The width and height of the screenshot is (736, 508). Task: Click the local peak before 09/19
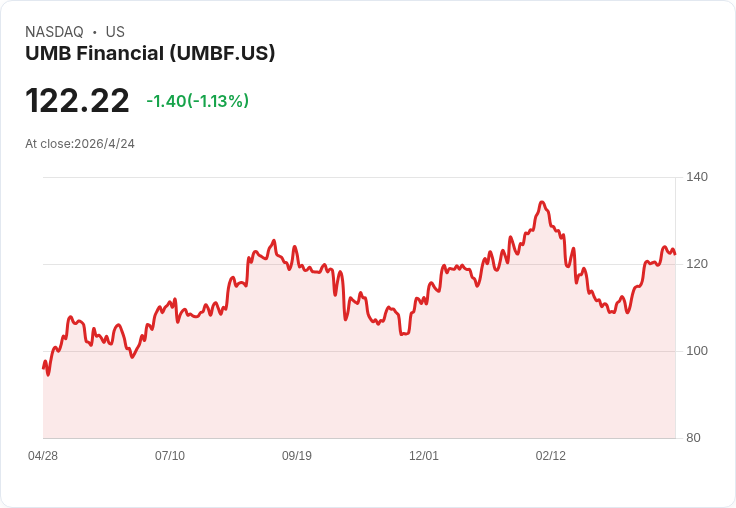click(x=274, y=241)
